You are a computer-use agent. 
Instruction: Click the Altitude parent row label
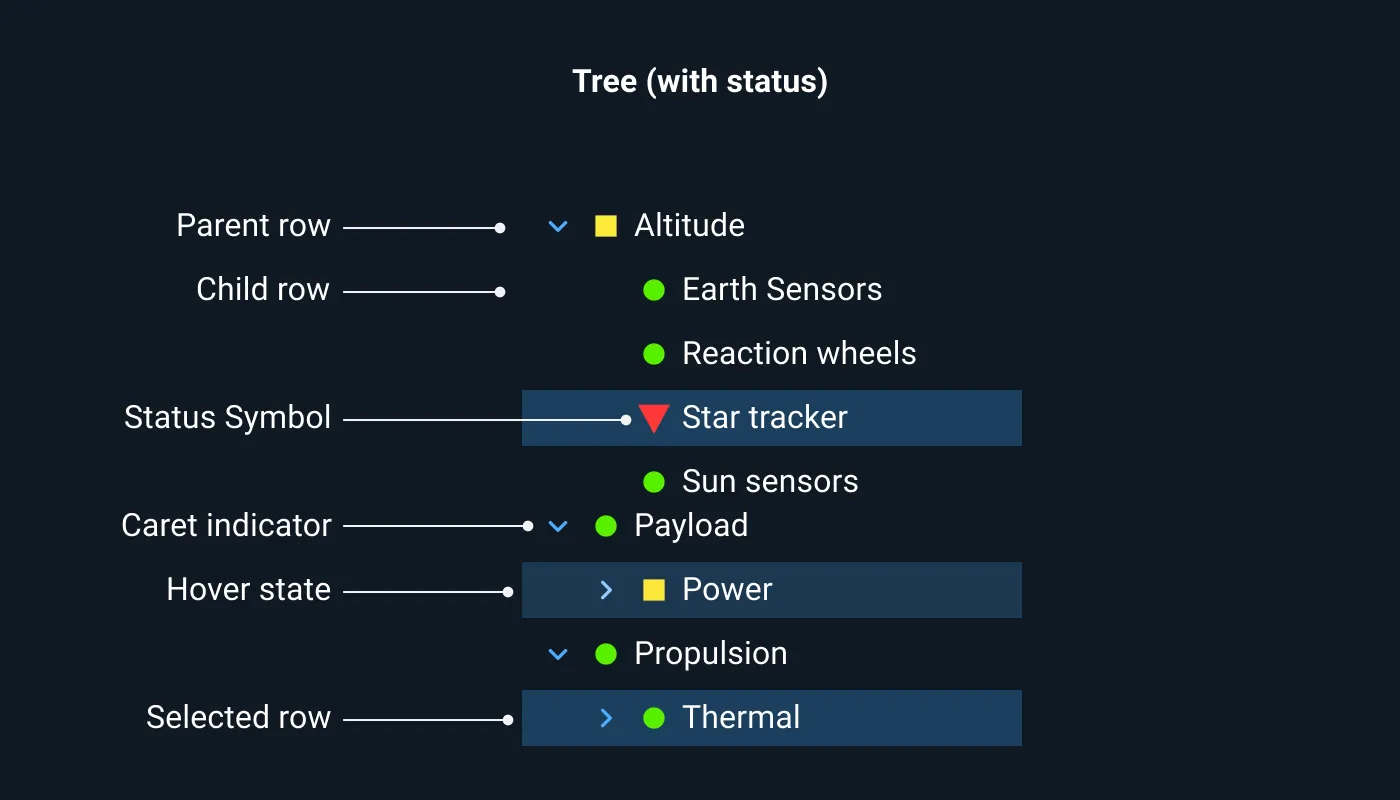[688, 226]
